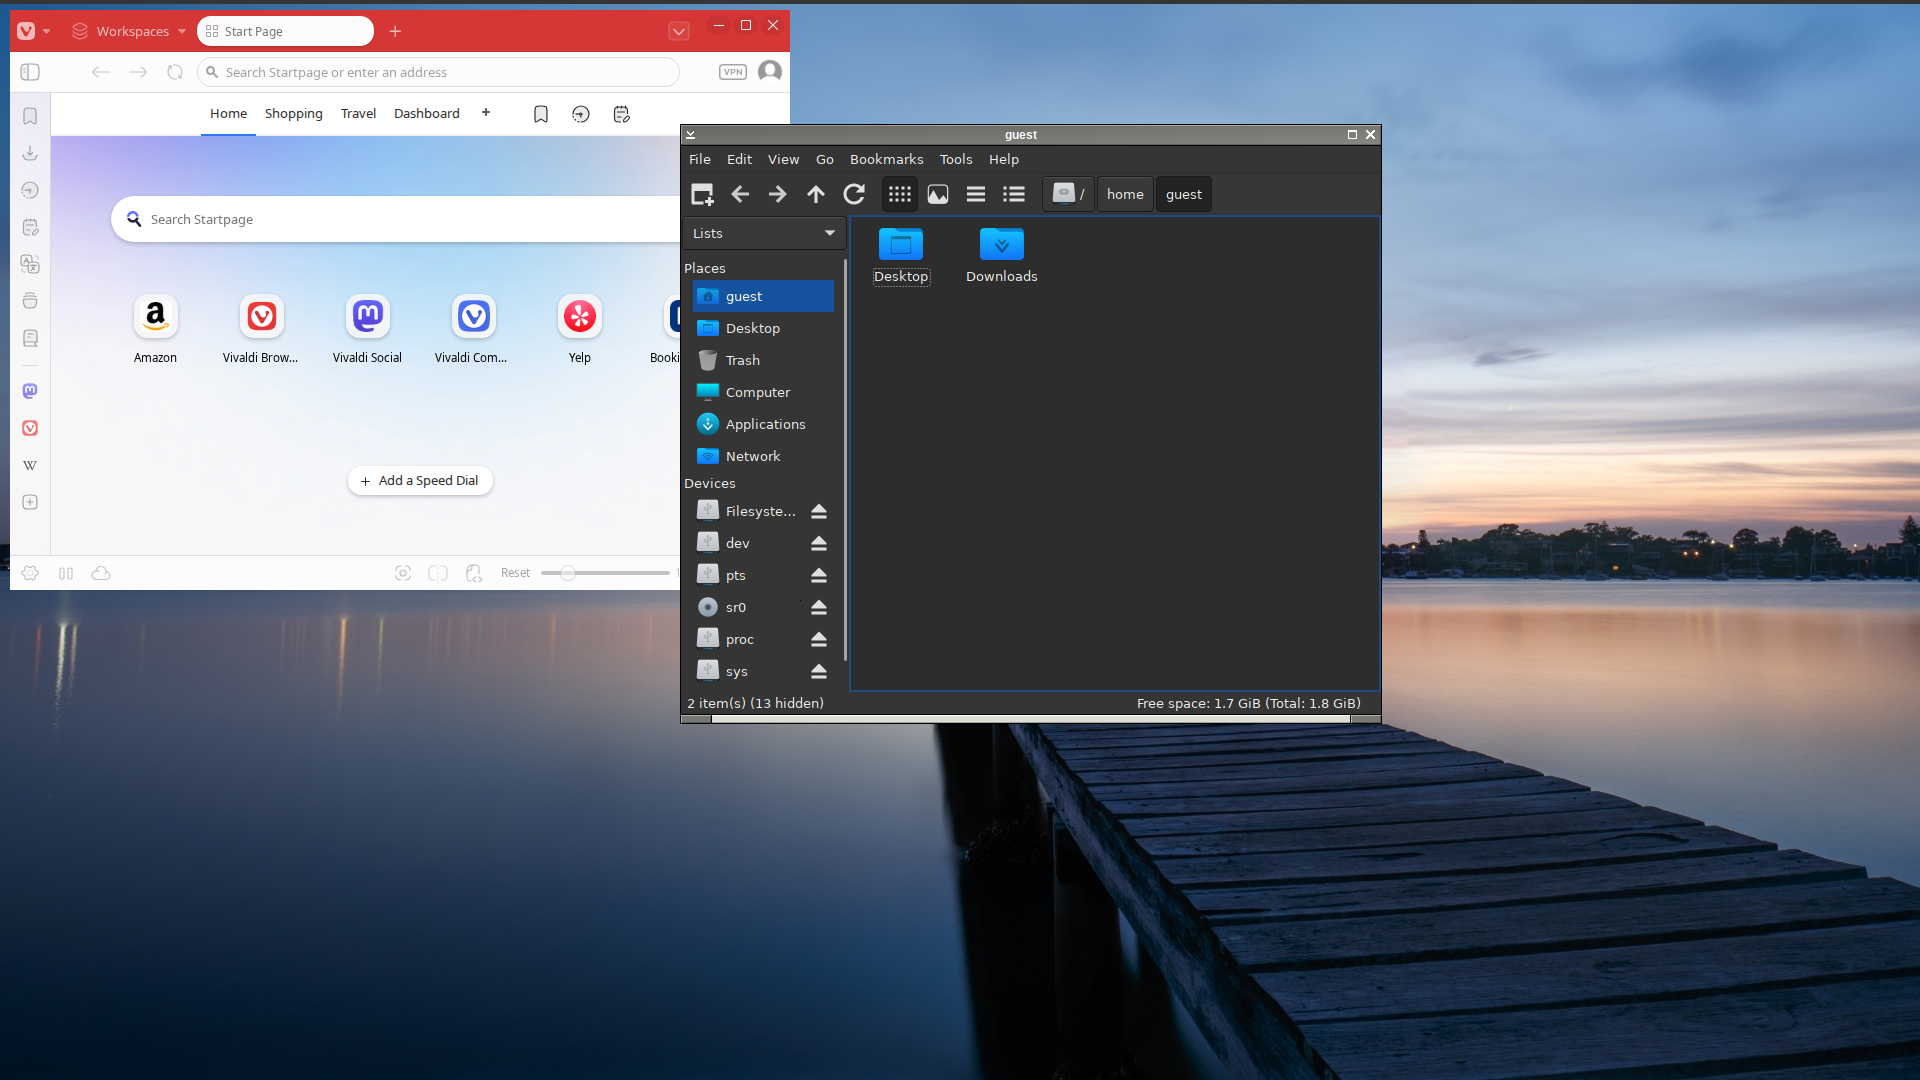Open Vivaldi settings gear icon

pyautogui.click(x=30, y=573)
